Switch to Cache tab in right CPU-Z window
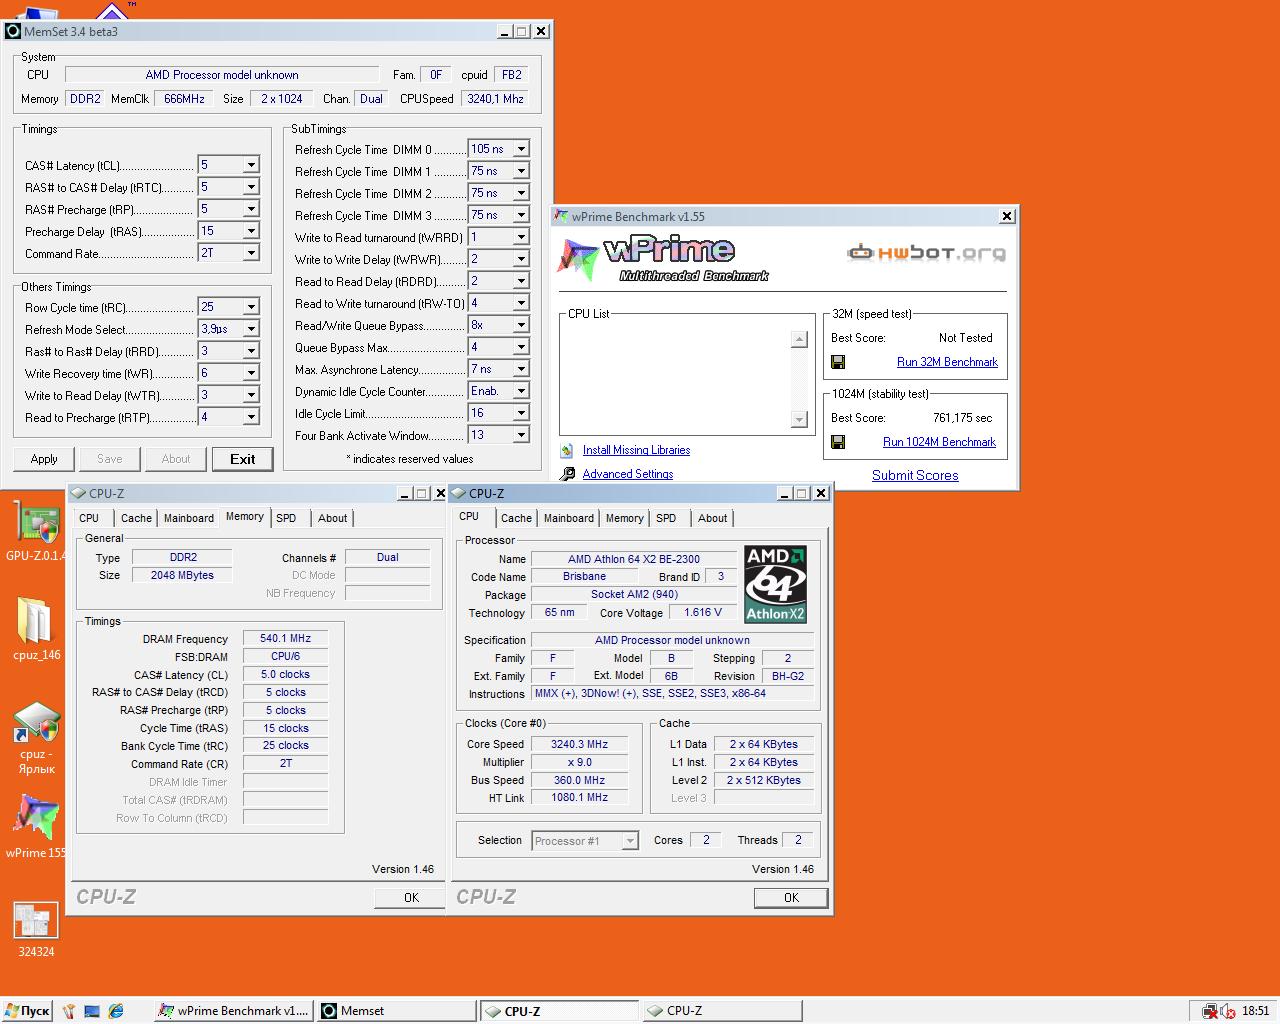 [x=516, y=518]
